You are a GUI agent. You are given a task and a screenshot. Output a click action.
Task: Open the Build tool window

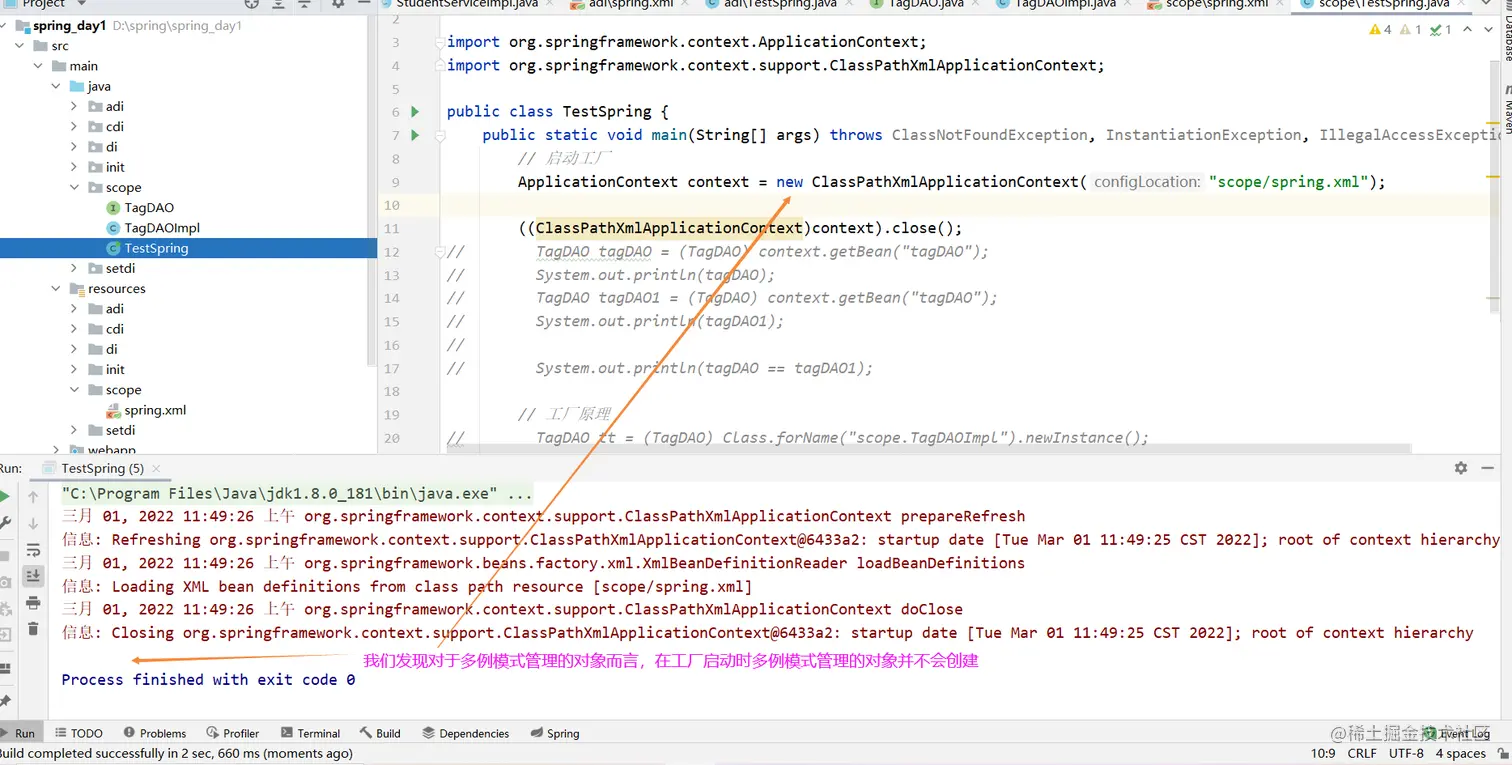tap(380, 733)
